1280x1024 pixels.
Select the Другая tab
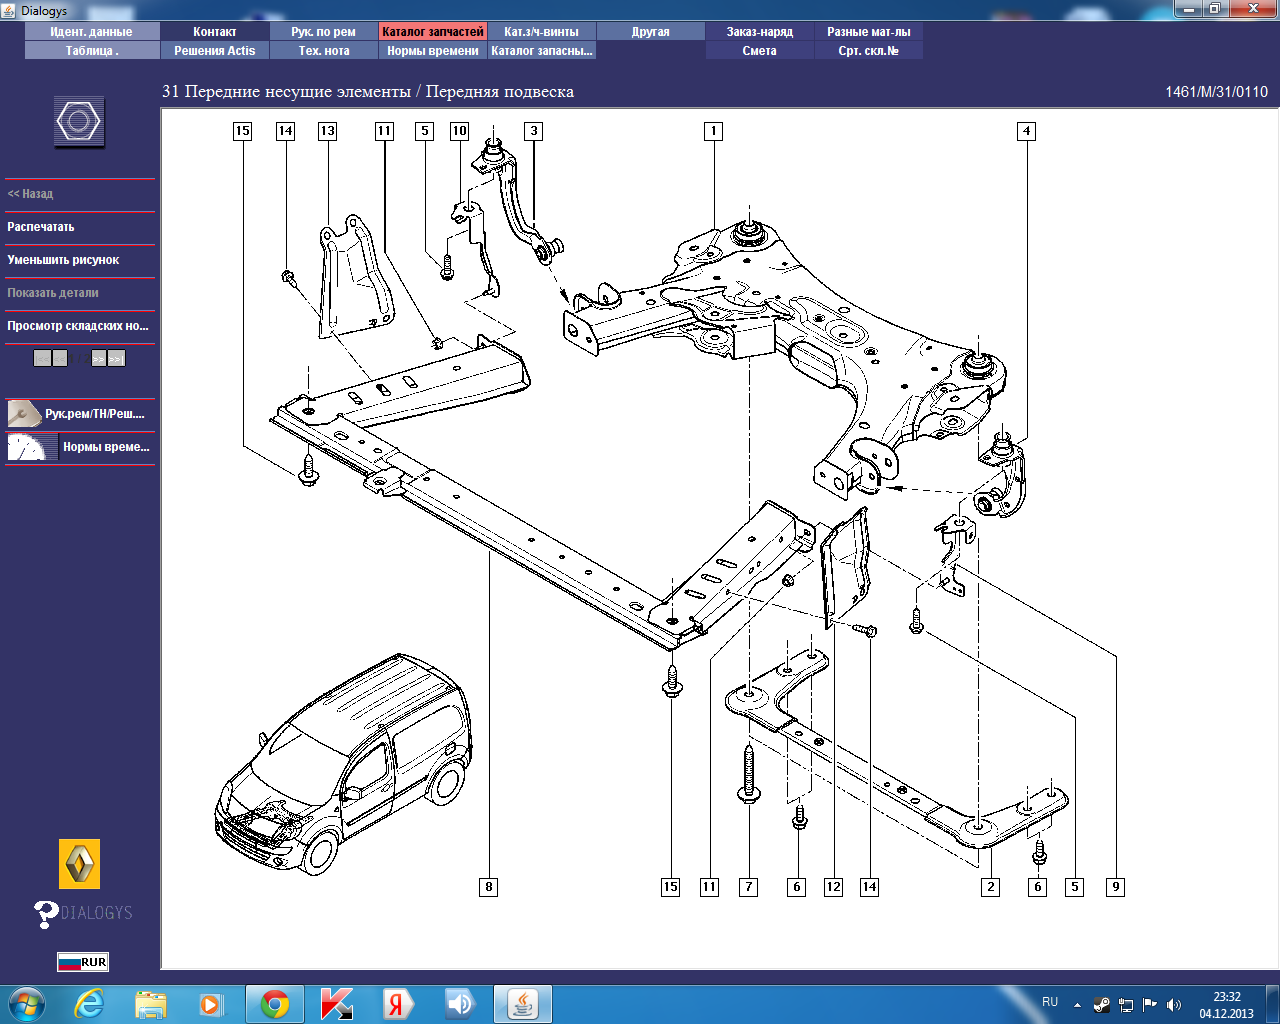pyautogui.click(x=651, y=32)
